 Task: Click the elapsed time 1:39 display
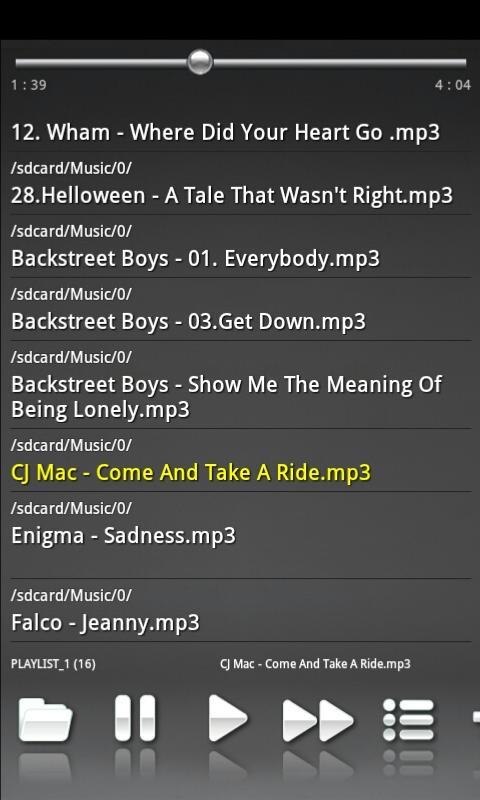(x=29, y=85)
